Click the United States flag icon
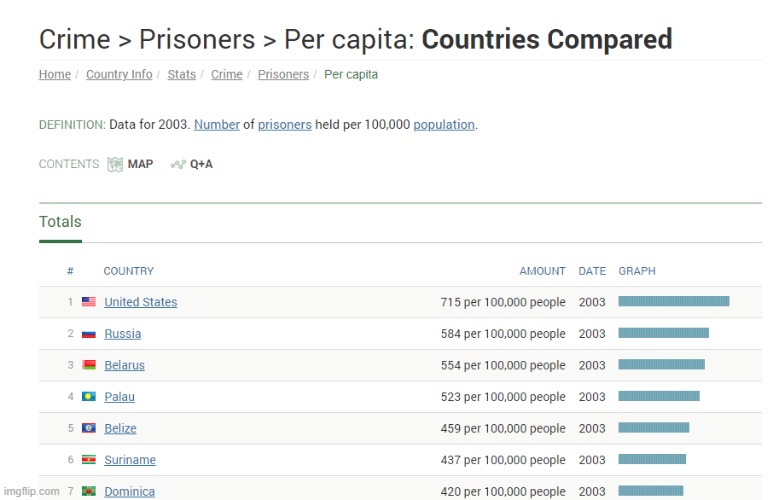 point(89,302)
